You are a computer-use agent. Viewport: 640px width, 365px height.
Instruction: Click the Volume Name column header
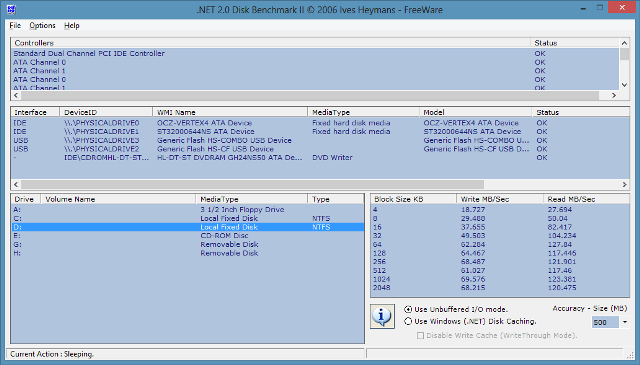[118, 199]
